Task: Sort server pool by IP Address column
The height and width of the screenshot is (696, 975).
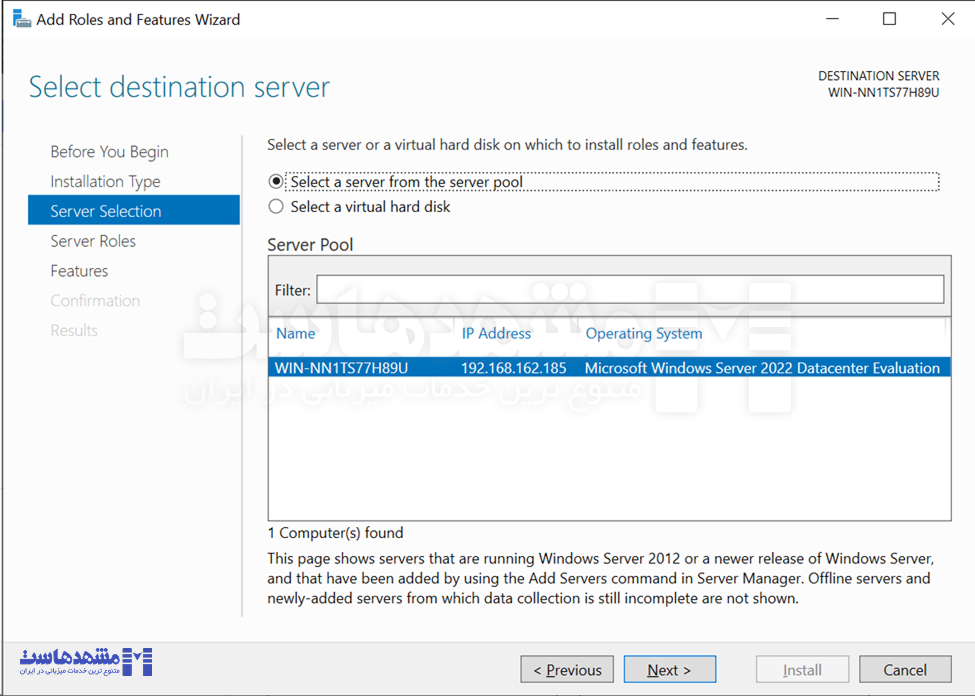Action: 496,333
